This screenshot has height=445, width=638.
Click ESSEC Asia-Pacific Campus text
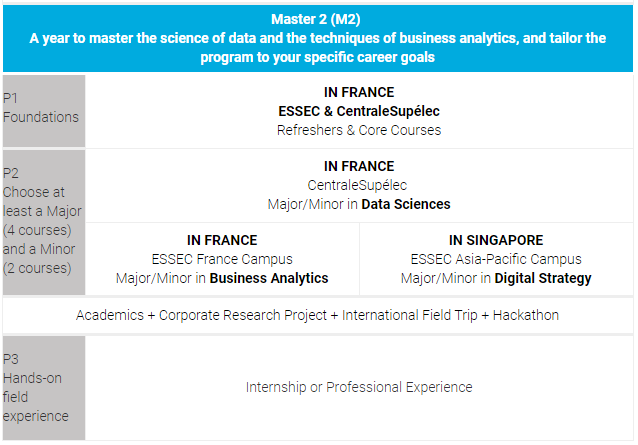point(496,260)
